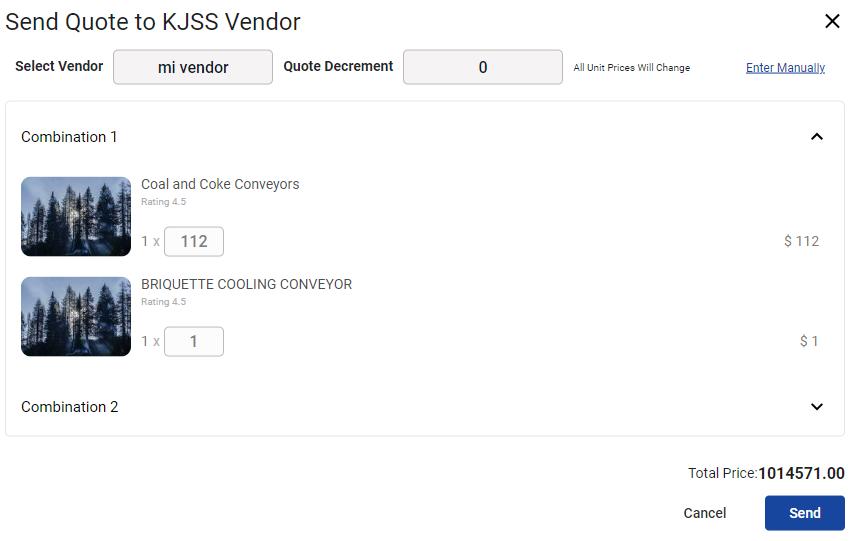Click the $ 1 line total
This screenshot has height=541, width=859.
click(809, 341)
